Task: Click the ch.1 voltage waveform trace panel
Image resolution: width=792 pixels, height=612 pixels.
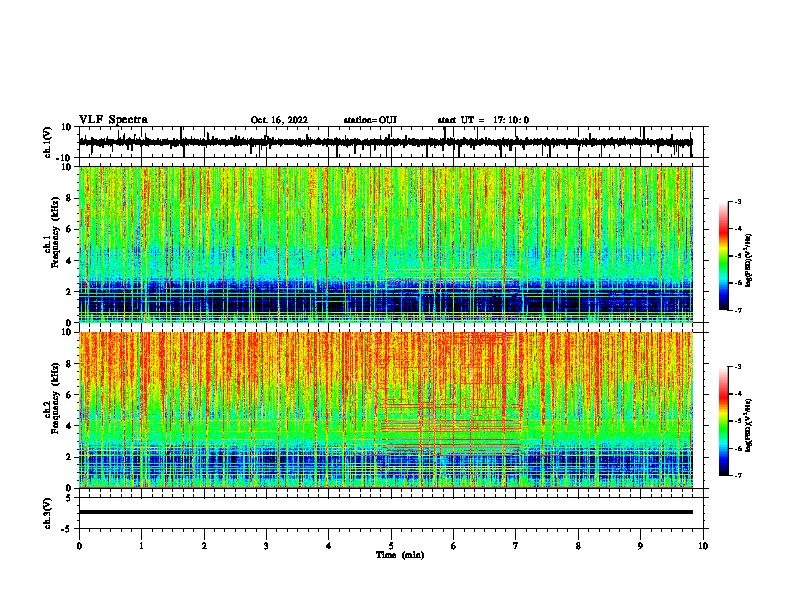Action: [x=390, y=142]
